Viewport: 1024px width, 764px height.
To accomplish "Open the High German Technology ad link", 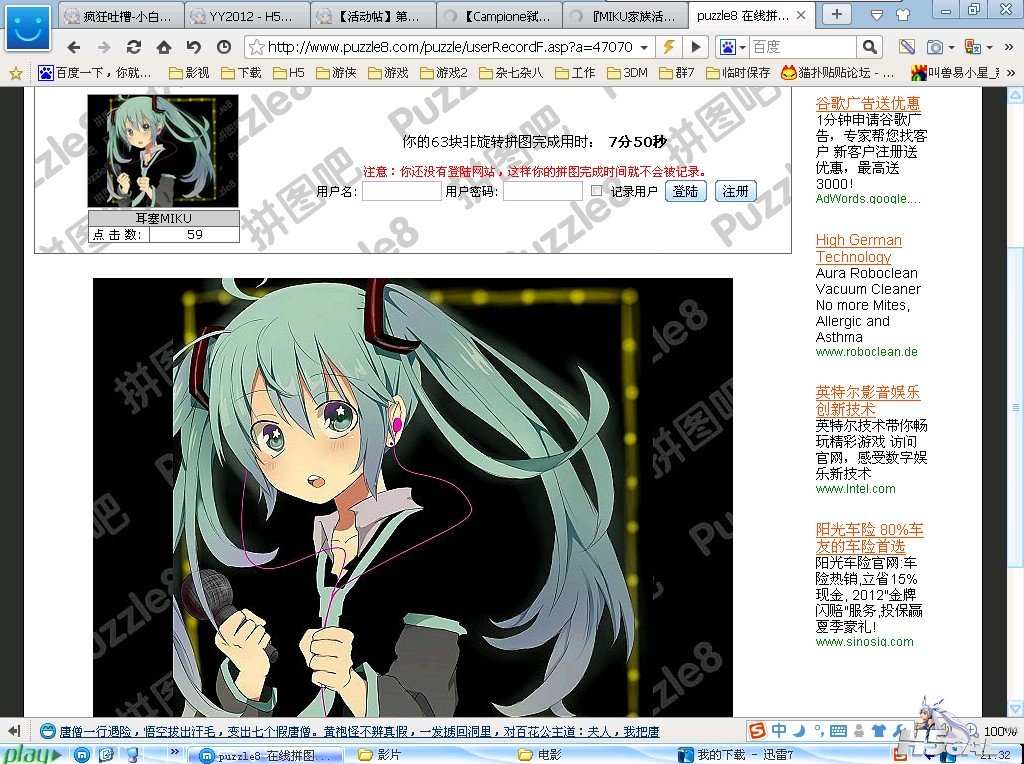I will click(x=858, y=248).
